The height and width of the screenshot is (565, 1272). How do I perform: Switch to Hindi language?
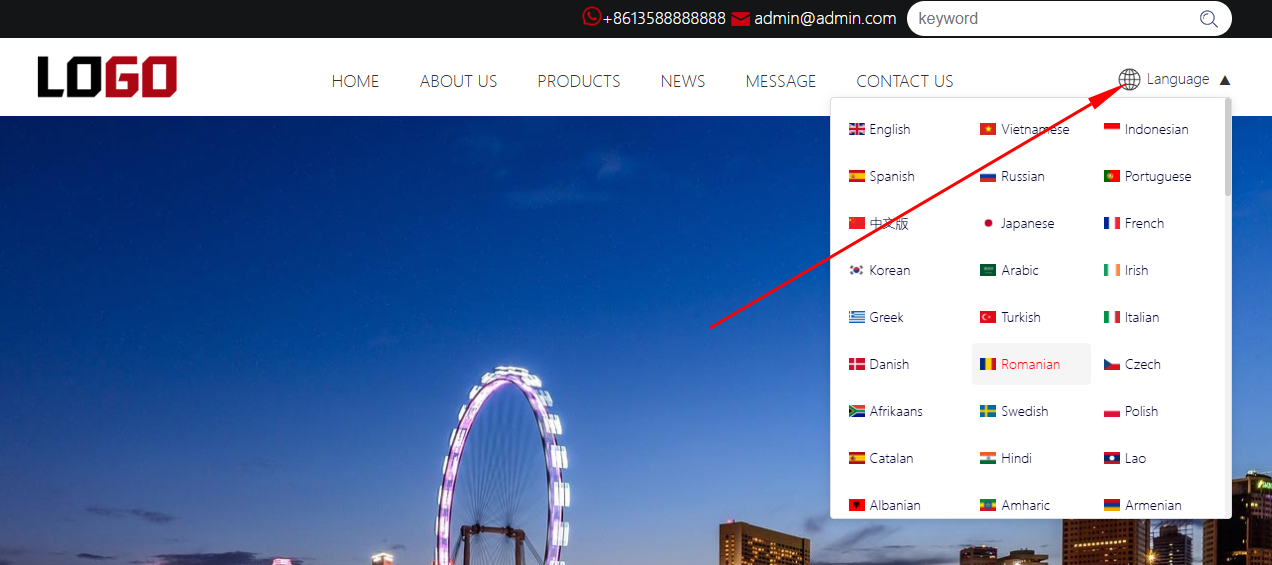(1006, 458)
